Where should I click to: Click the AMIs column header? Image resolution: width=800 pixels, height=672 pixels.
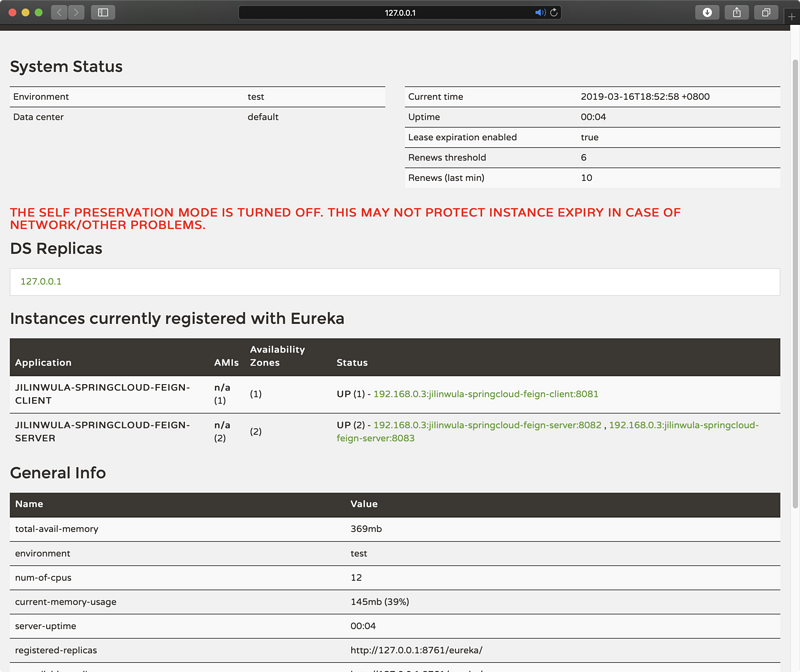click(x=226, y=362)
